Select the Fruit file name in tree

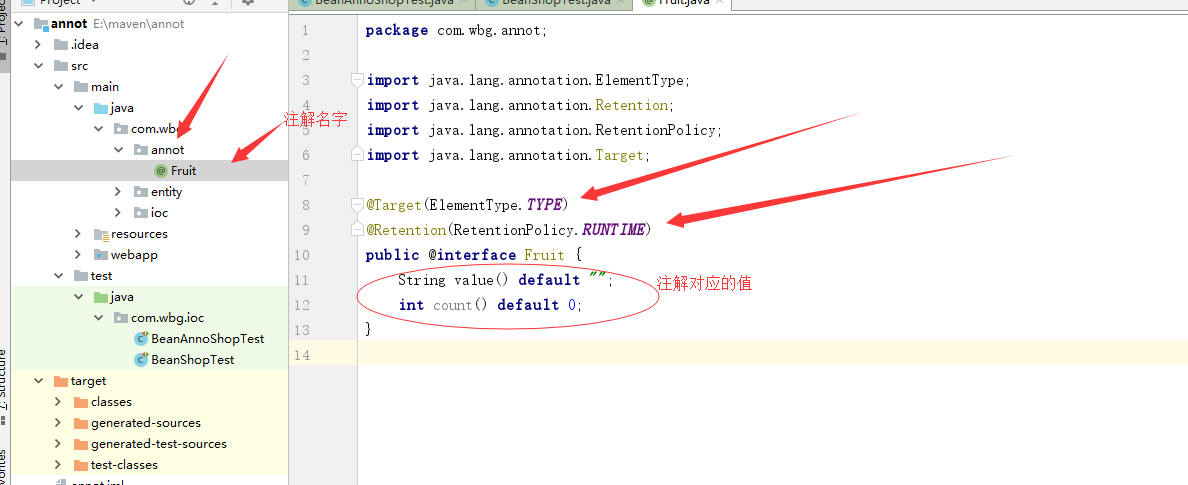183,171
